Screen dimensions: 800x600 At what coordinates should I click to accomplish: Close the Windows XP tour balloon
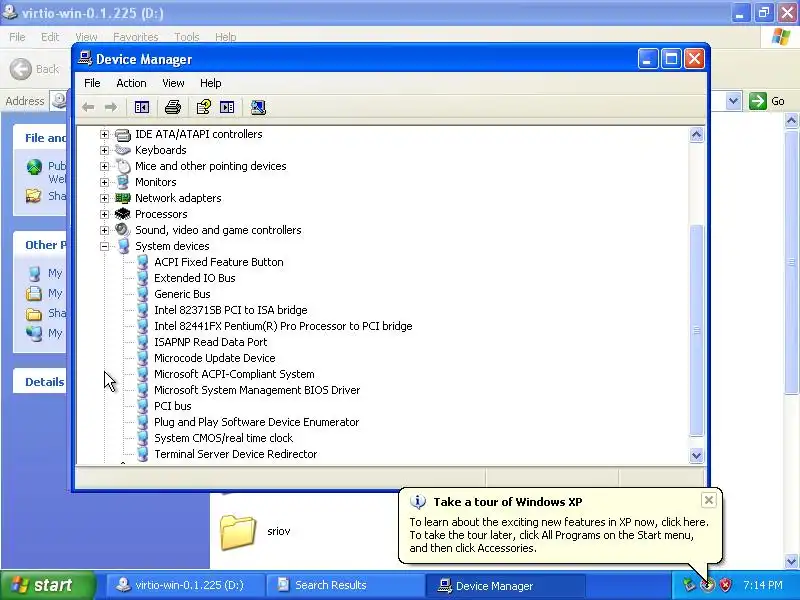point(709,501)
